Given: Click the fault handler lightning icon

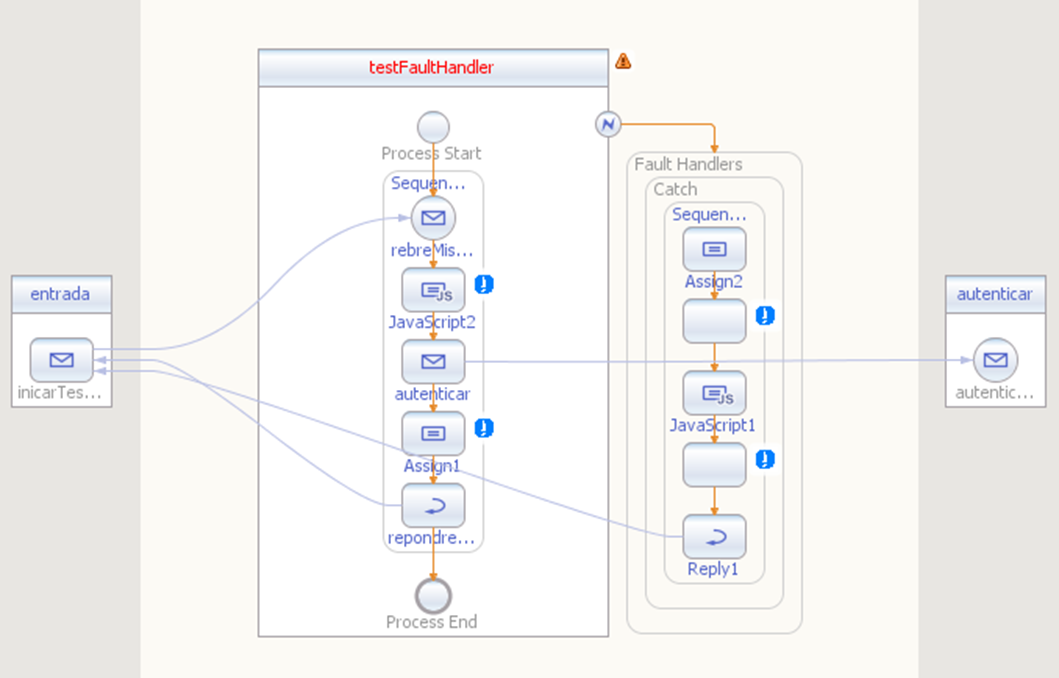Looking at the screenshot, I should pyautogui.click(x=608, y=124).
